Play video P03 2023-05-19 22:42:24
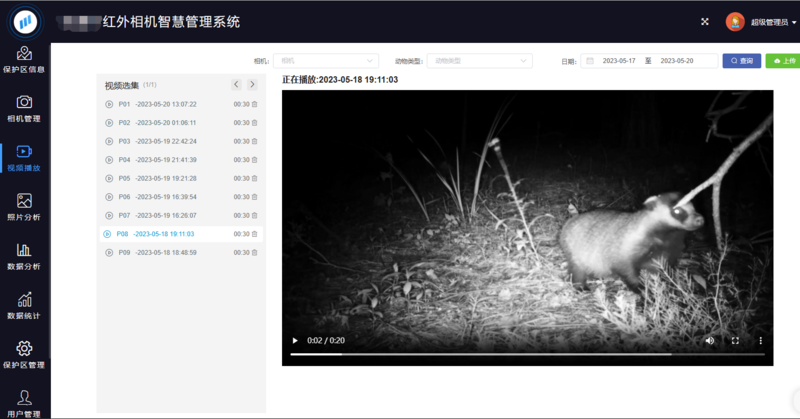This screenshot has width=800, height=419. (x=181, y=141)
